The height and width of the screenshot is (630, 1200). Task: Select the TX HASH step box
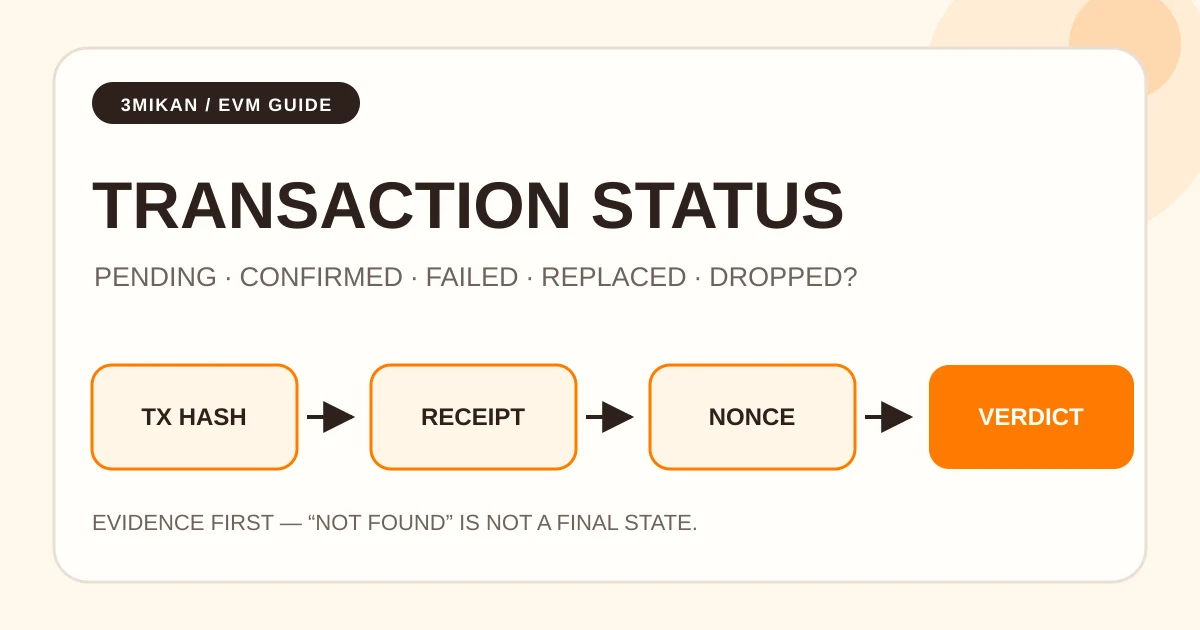[x=194, y=417]
